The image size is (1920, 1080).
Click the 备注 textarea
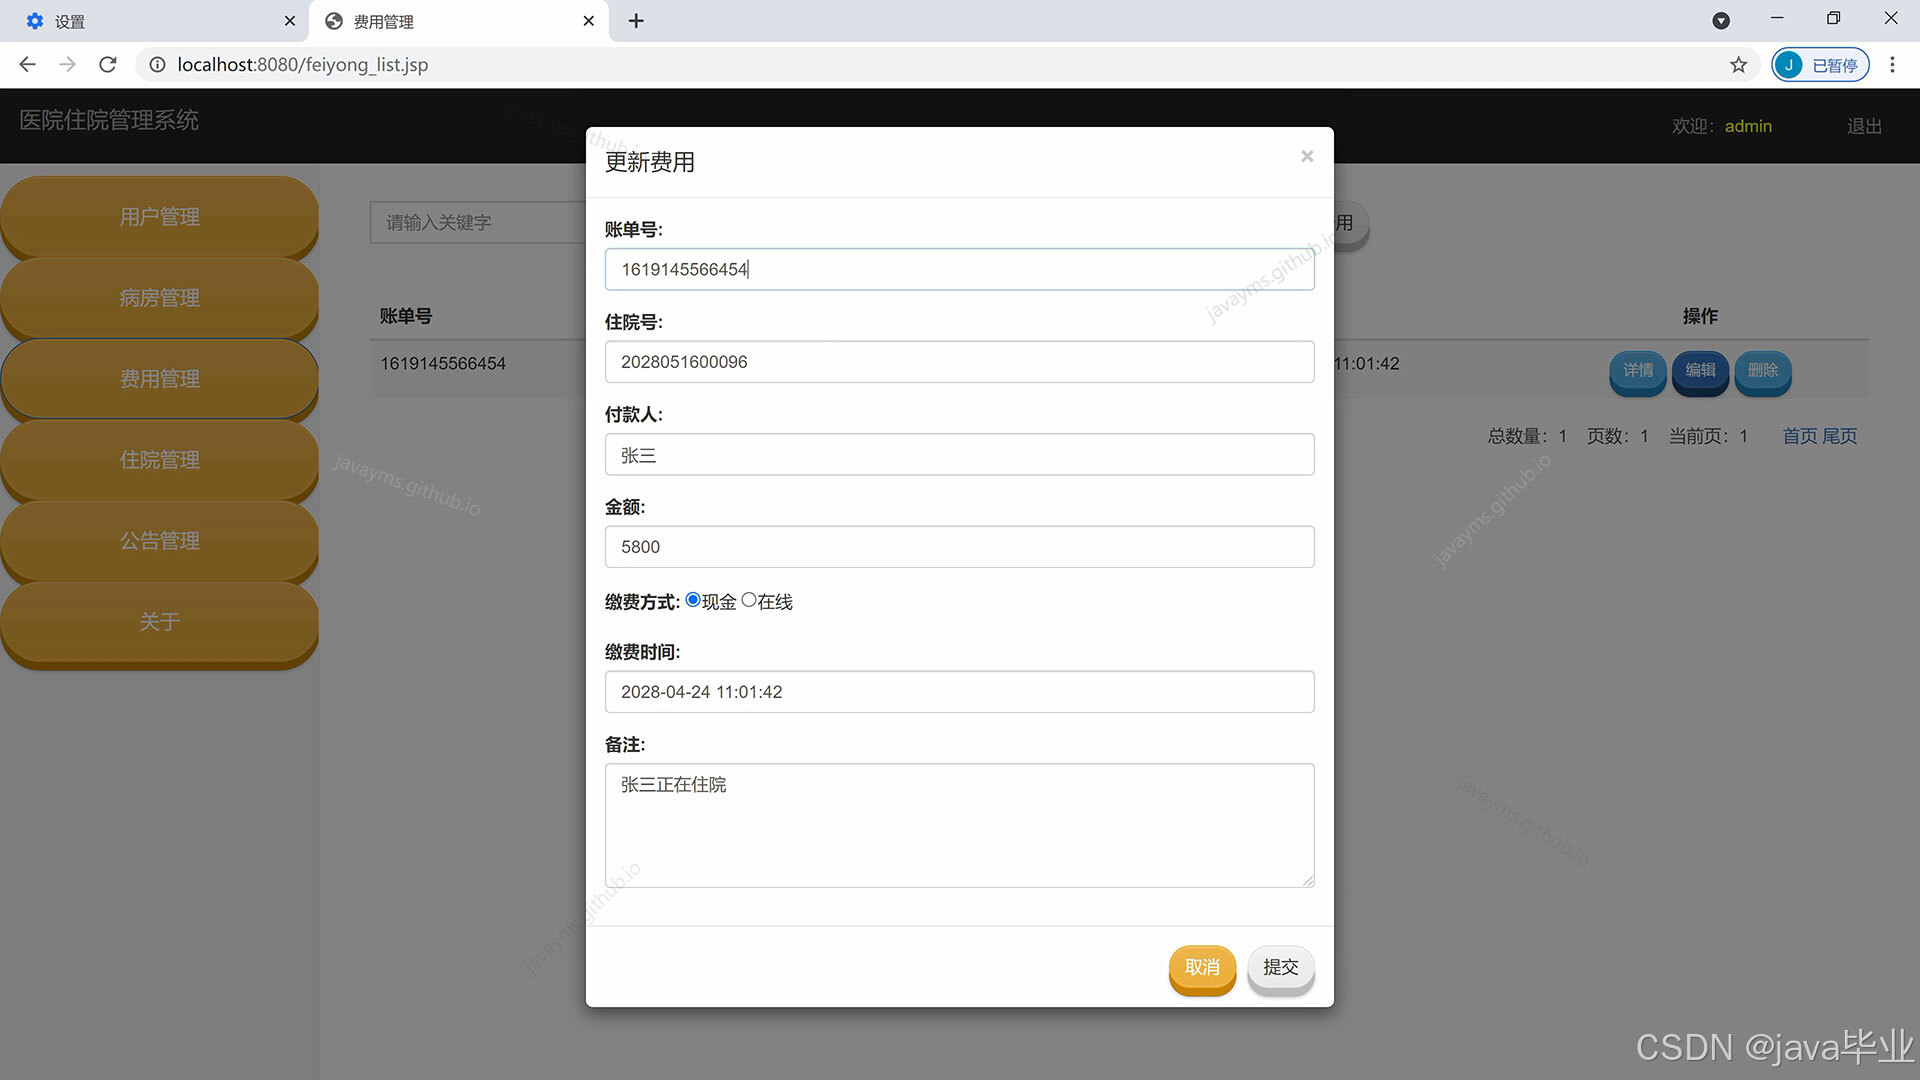tap(959, 825)
